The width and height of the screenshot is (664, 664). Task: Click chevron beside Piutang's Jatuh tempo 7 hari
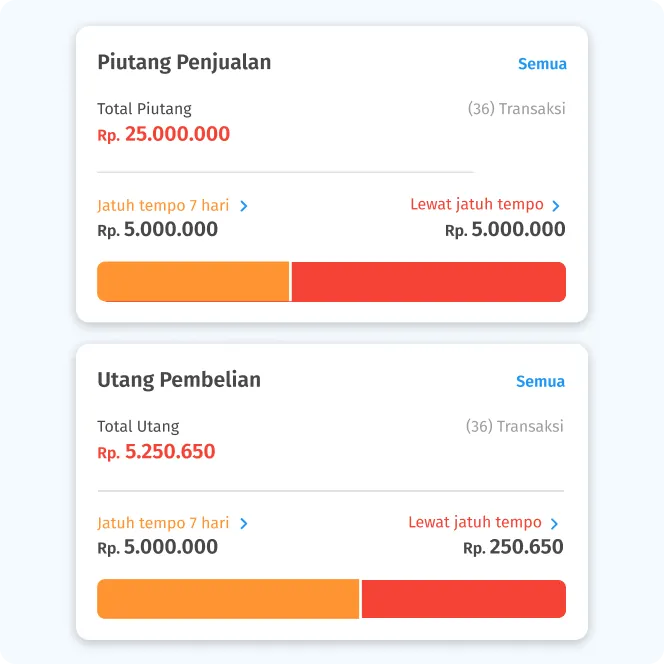(x=244, y=206)
